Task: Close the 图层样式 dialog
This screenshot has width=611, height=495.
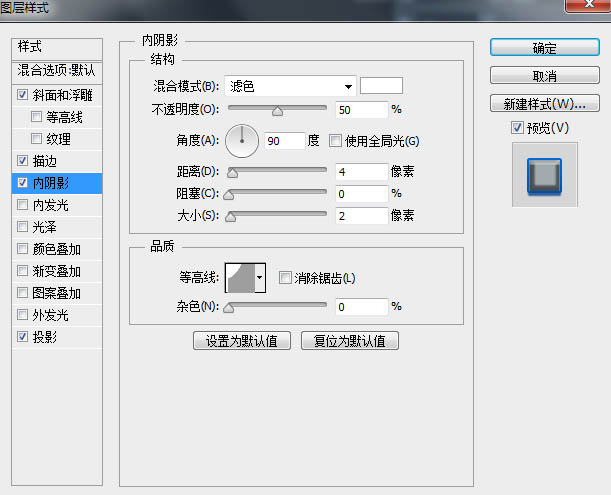Action: [588, 5]
